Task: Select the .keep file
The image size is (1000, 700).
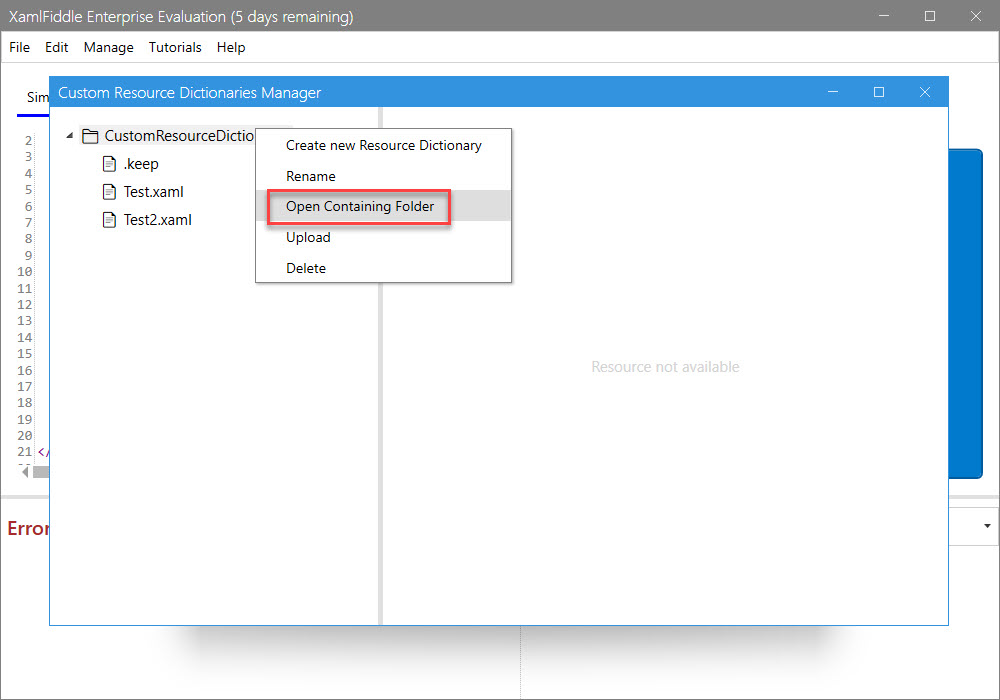Action: [140, 164]
